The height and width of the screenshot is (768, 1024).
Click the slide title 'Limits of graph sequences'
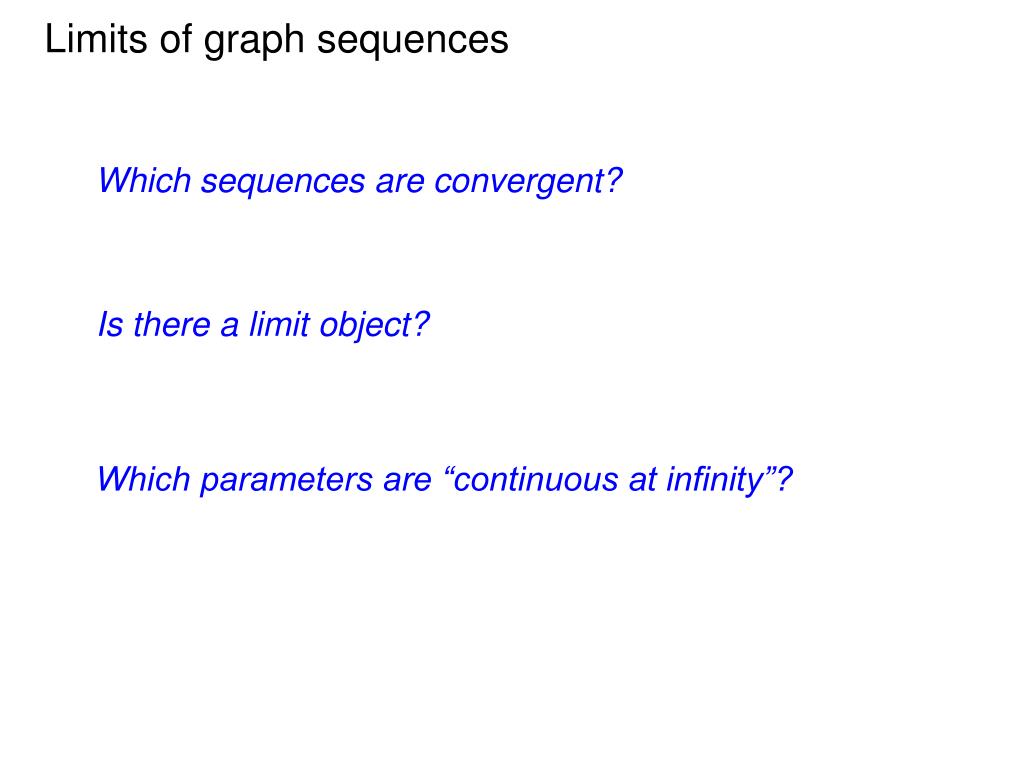coord(276,40)
